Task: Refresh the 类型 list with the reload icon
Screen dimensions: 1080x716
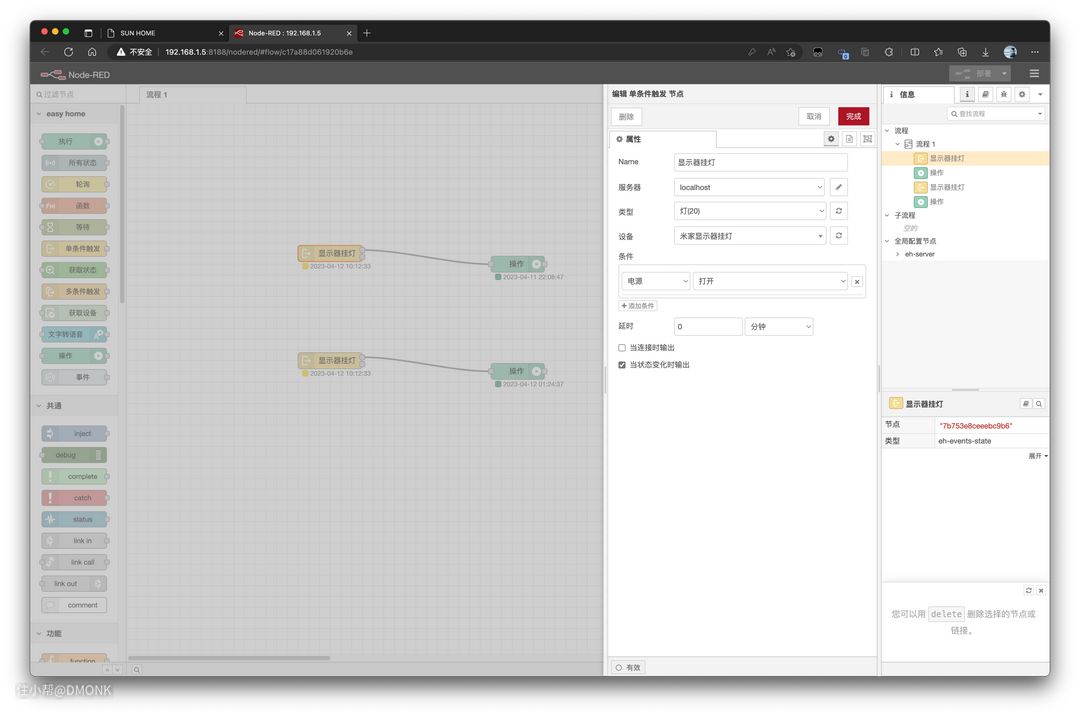Action: click(839, 211)
